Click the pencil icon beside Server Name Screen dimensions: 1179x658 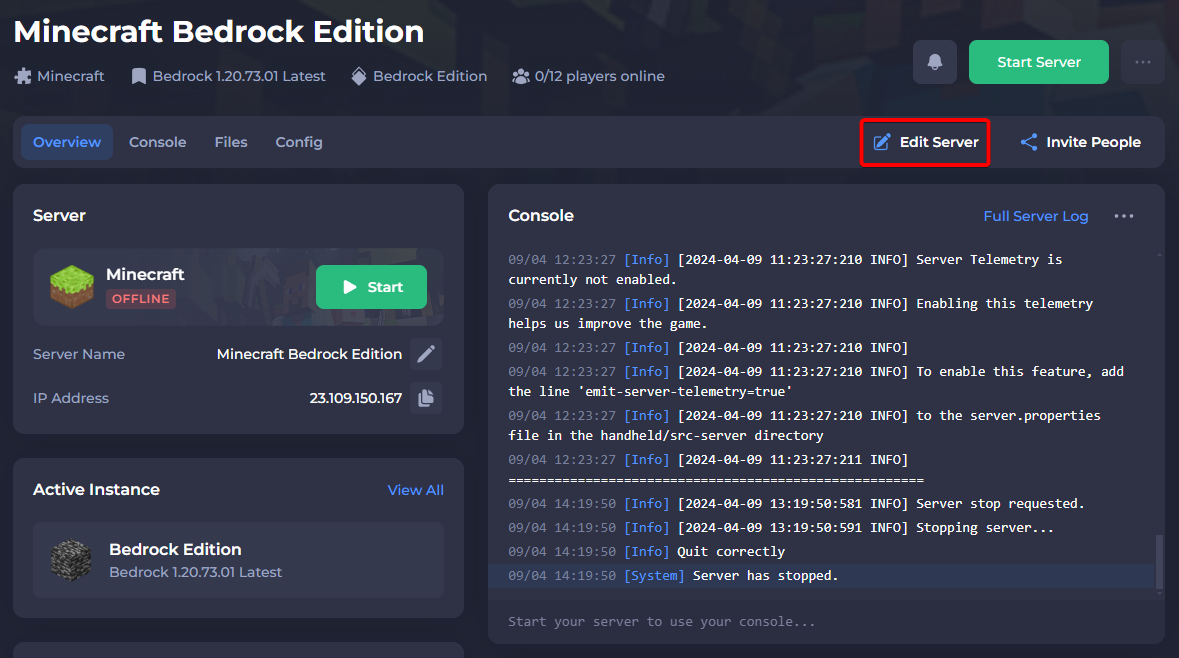click(x=426, y=354)
